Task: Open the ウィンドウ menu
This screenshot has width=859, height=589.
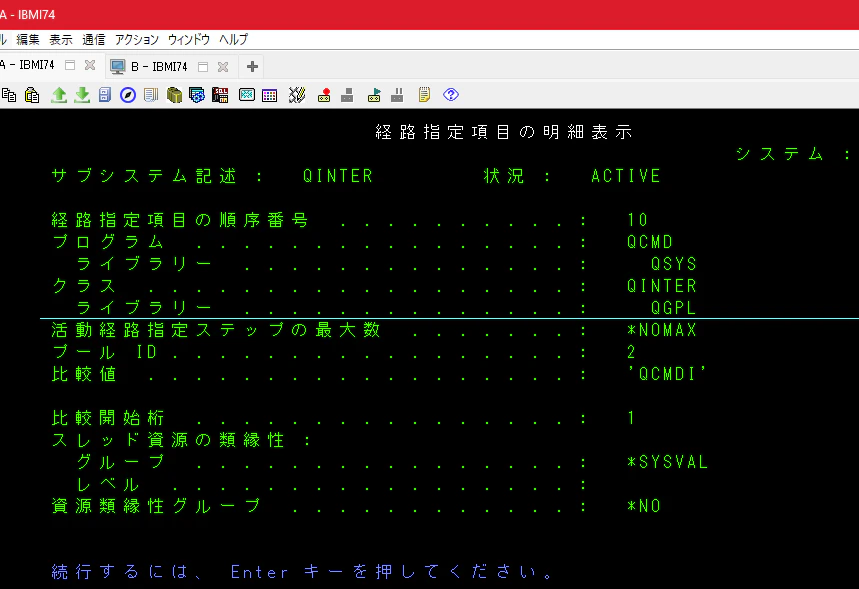Action: (x=188, y=39)
